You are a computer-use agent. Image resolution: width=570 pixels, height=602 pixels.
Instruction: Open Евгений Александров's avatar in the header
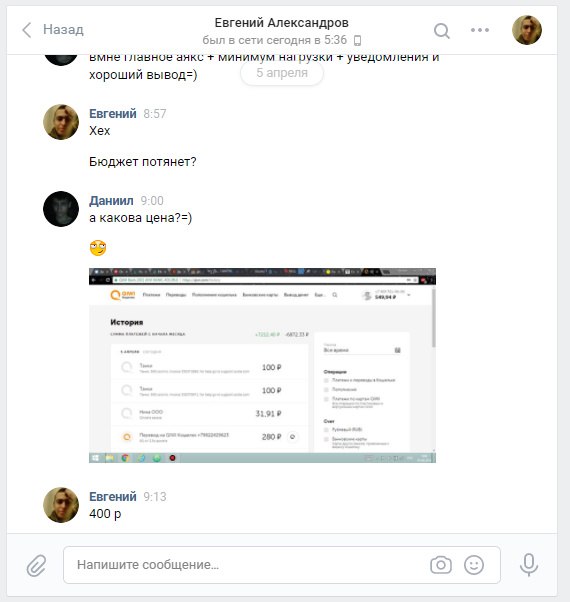[x=527, y=30]
